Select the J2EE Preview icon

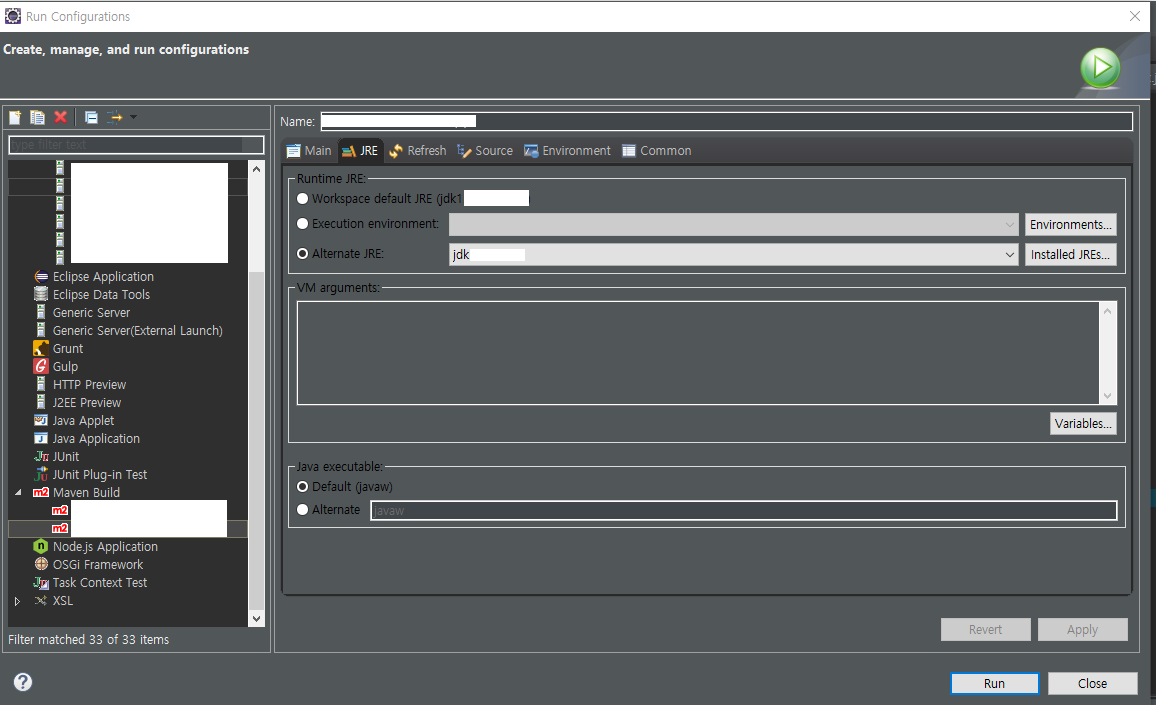coord(41,403)
